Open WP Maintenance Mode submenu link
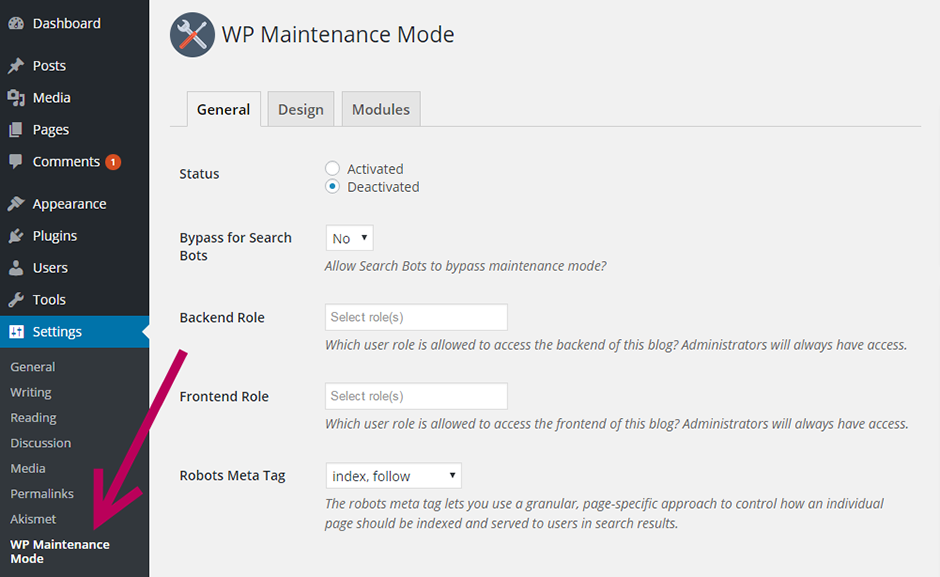The width and height of the screenshot is (940, 577). pos(60,551)
